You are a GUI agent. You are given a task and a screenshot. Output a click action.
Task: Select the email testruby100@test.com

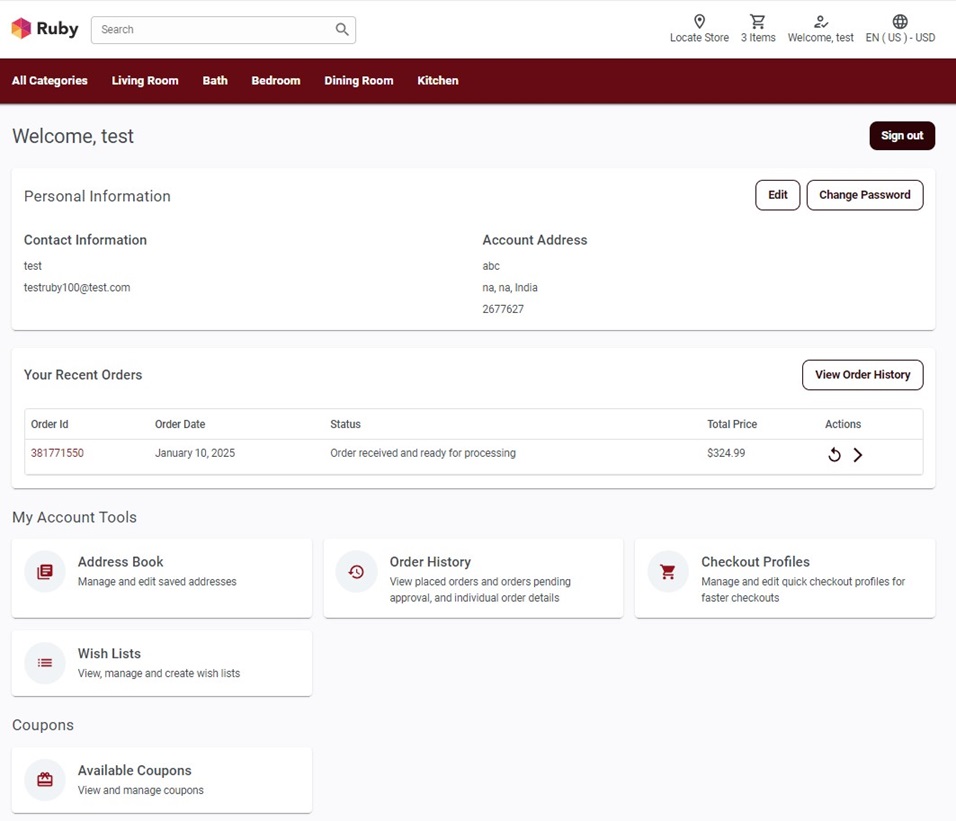[x=77, y=288]
